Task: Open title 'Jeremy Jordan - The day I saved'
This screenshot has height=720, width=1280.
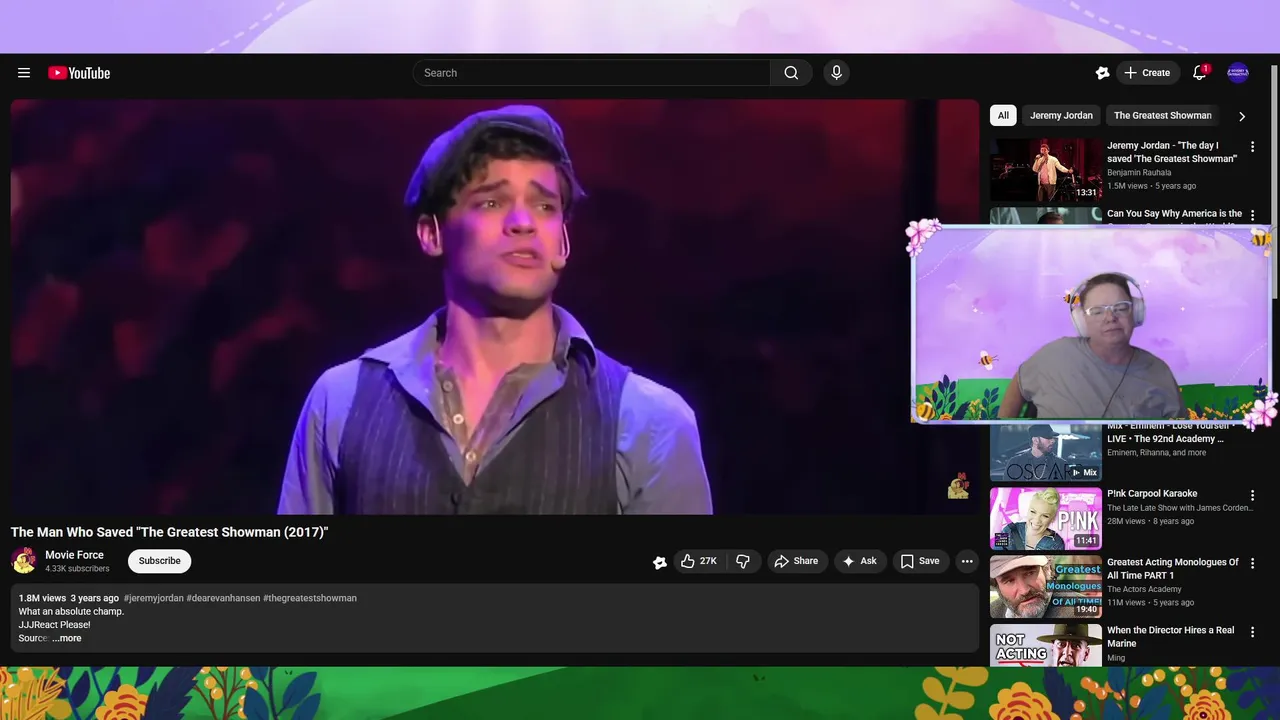Action: point(1172,152)
